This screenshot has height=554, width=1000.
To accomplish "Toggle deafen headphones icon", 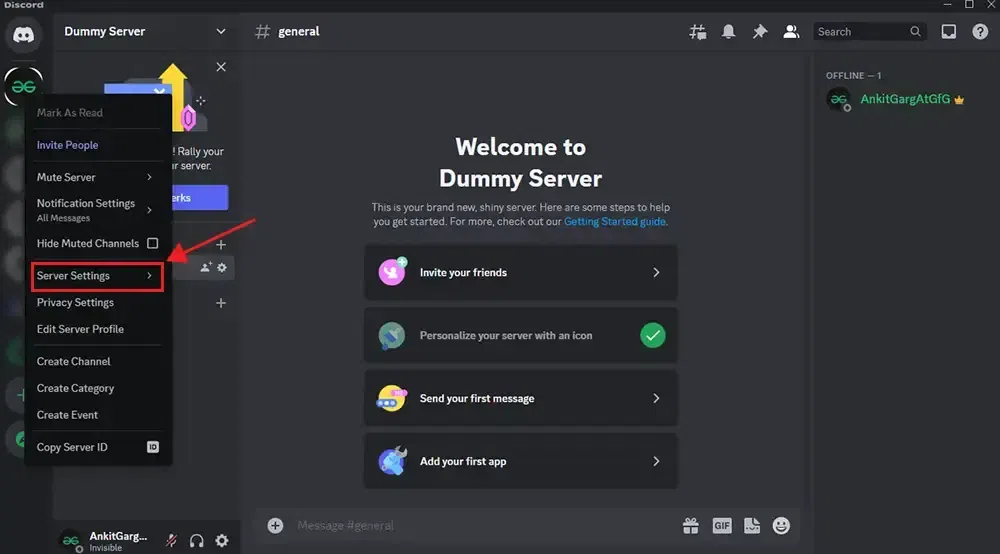I will [x=196, y=541].
